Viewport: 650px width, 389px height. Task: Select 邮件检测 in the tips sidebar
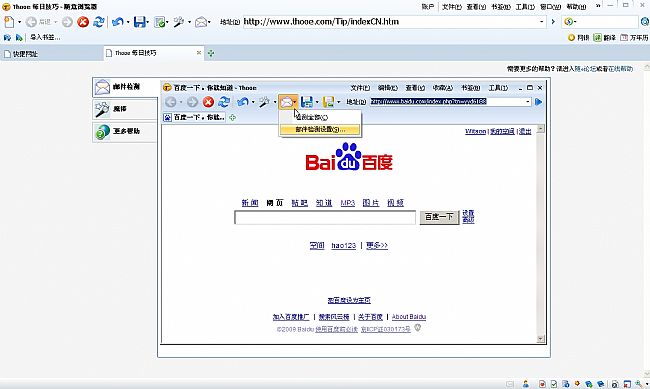(125, 87)
